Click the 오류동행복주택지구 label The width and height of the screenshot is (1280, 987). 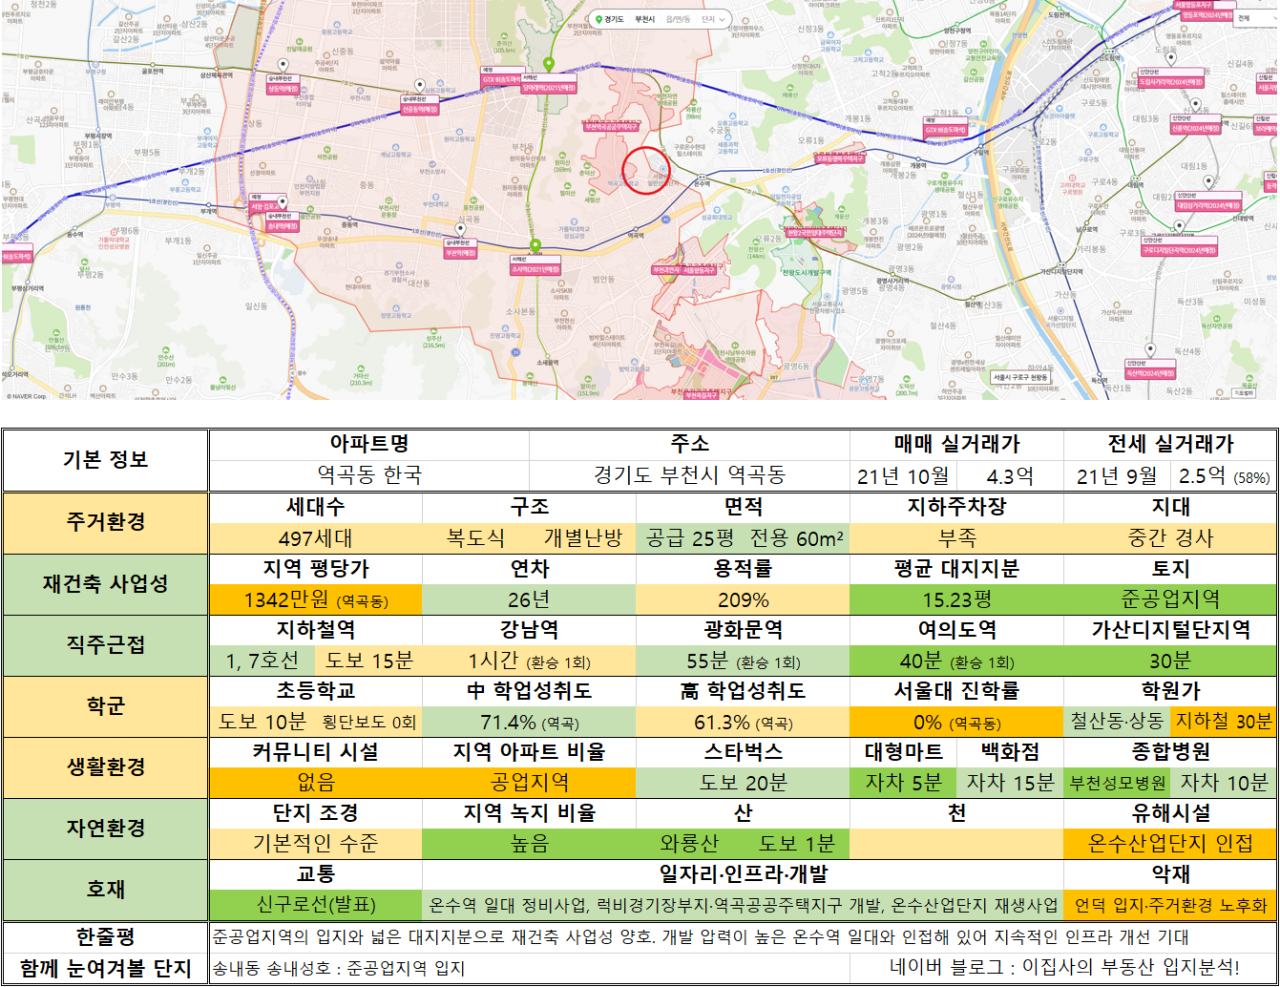(x=840, y=158)
